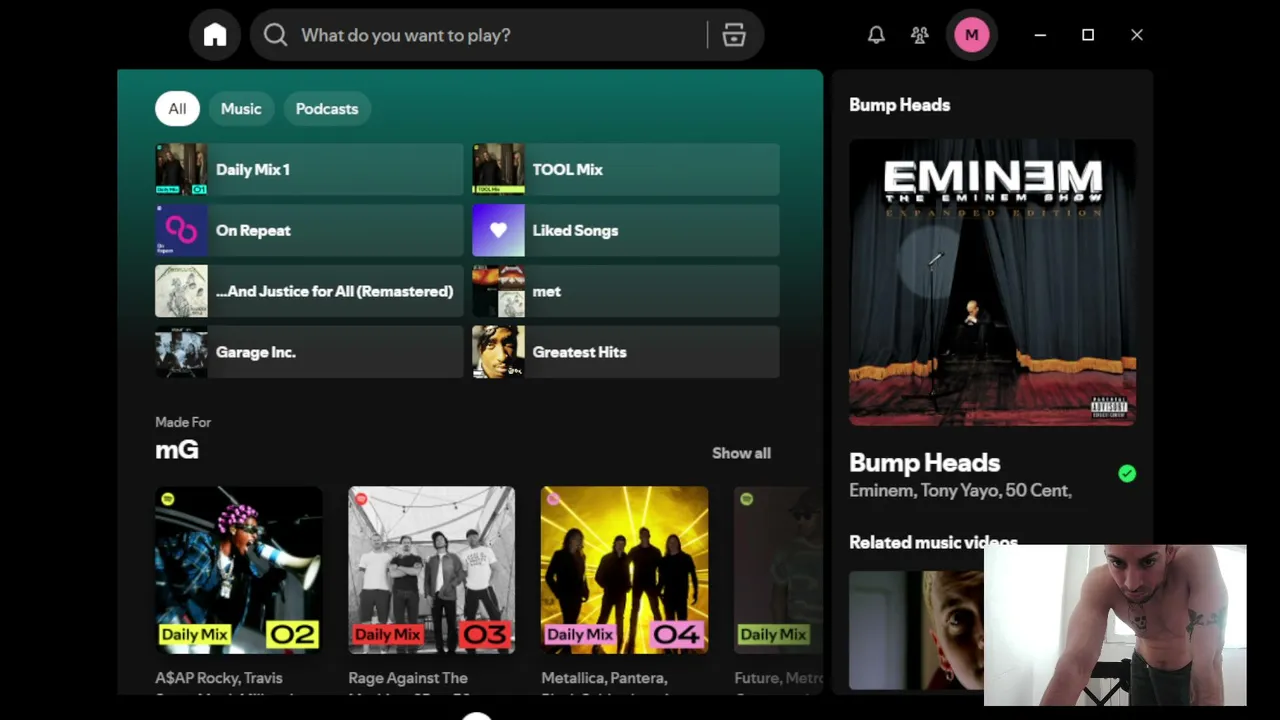Select the All filter chip
1280x720 pixels.
pos(177,109)
